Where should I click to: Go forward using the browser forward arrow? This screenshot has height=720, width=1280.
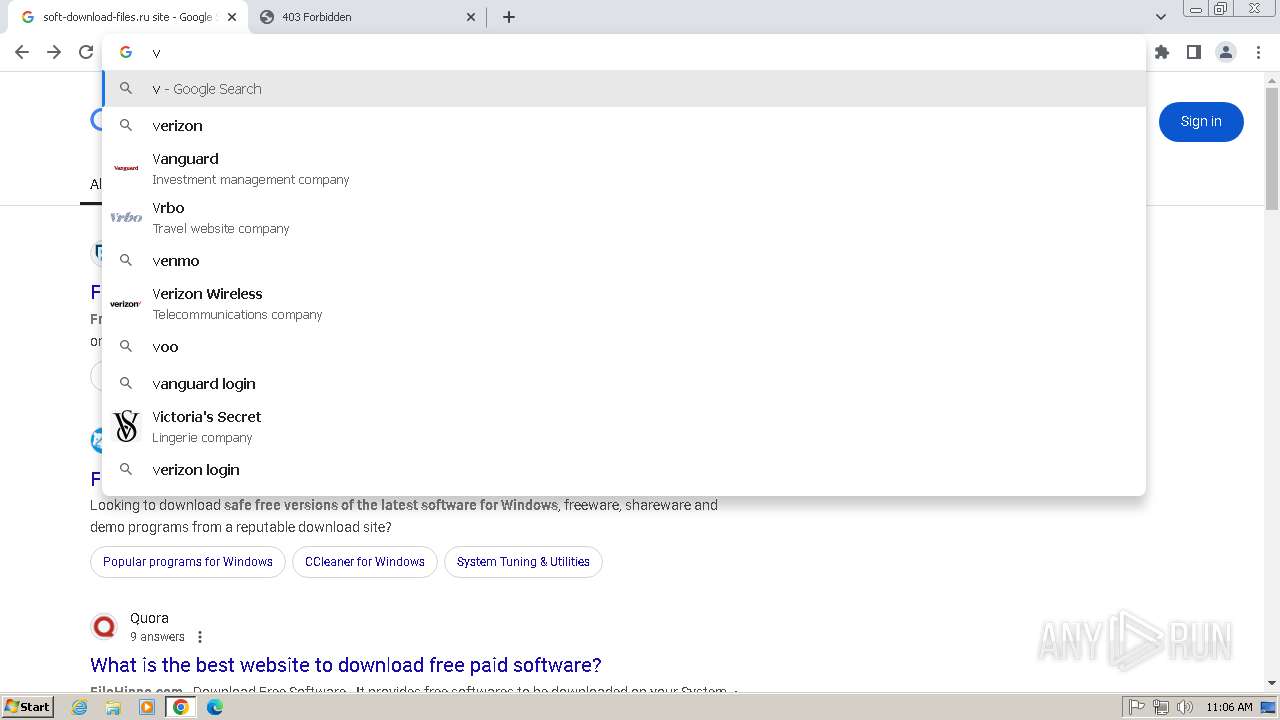point(54,52)
